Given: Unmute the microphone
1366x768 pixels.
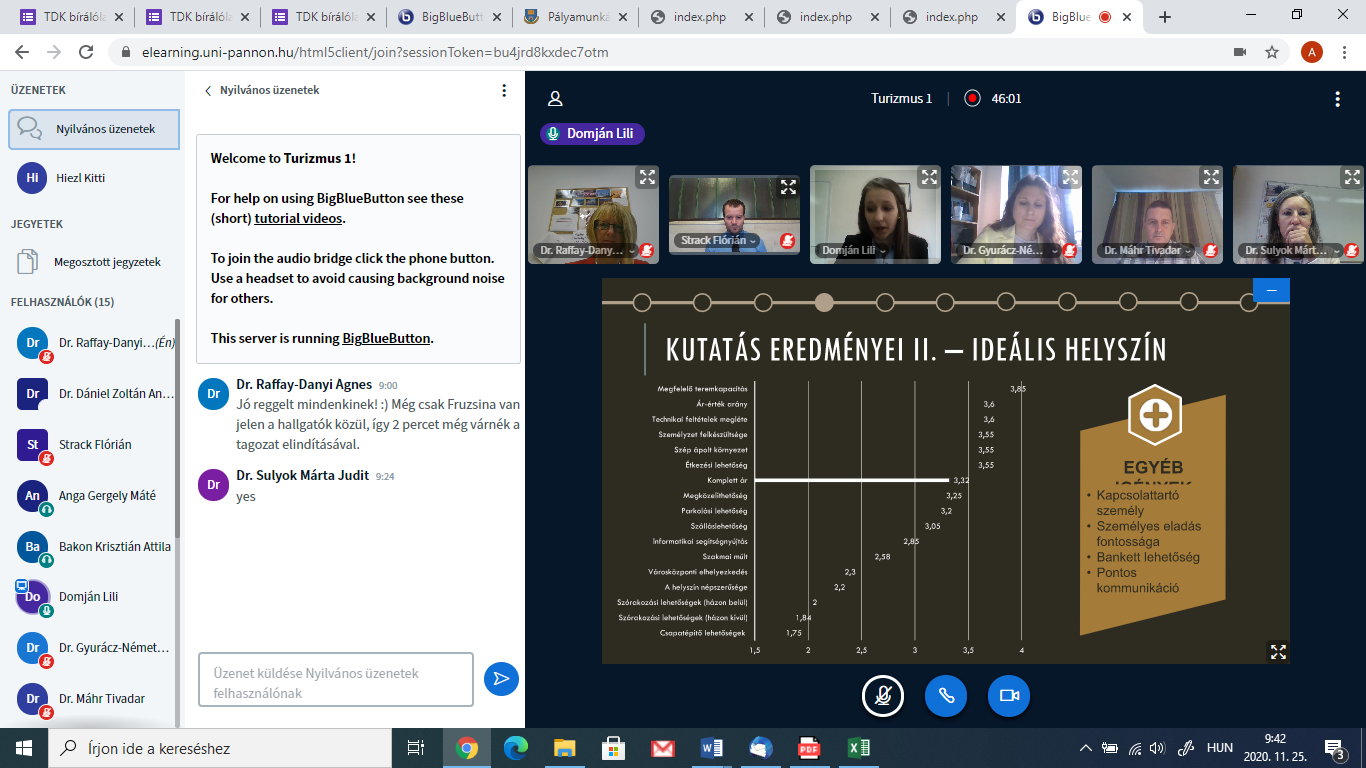Looking at the screenshot, I should [882, 696].
